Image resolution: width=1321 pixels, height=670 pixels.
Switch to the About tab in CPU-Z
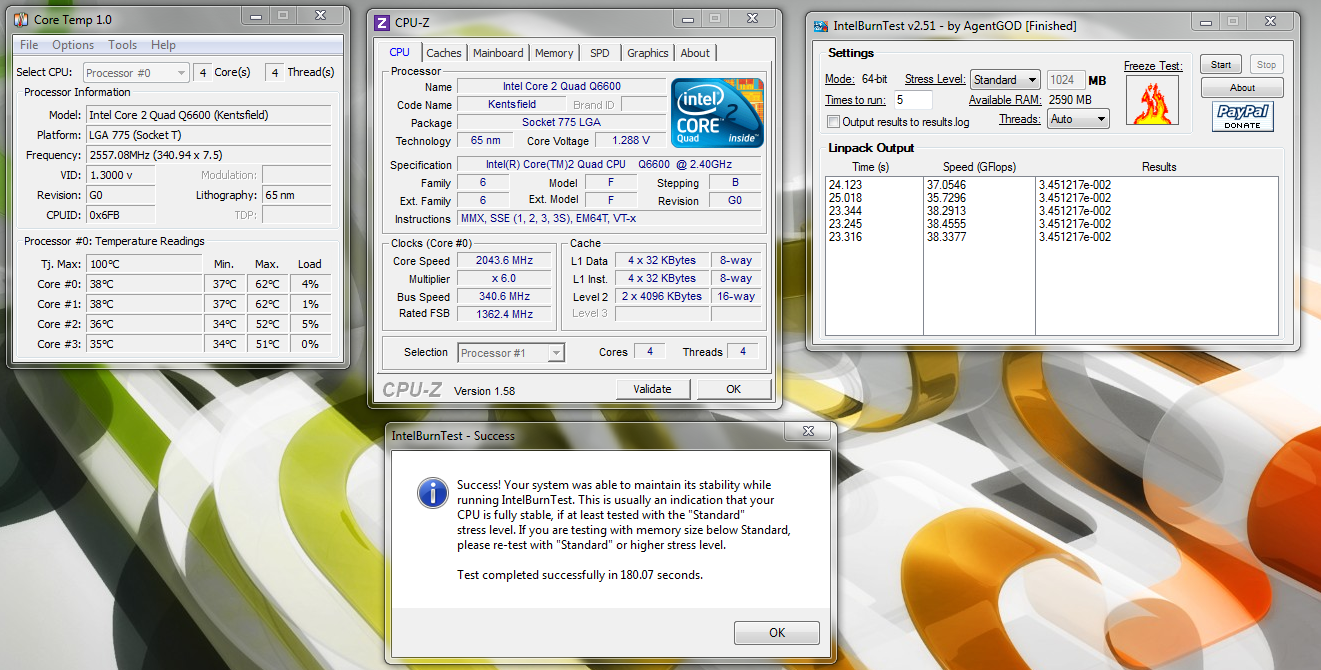(695, 53)
